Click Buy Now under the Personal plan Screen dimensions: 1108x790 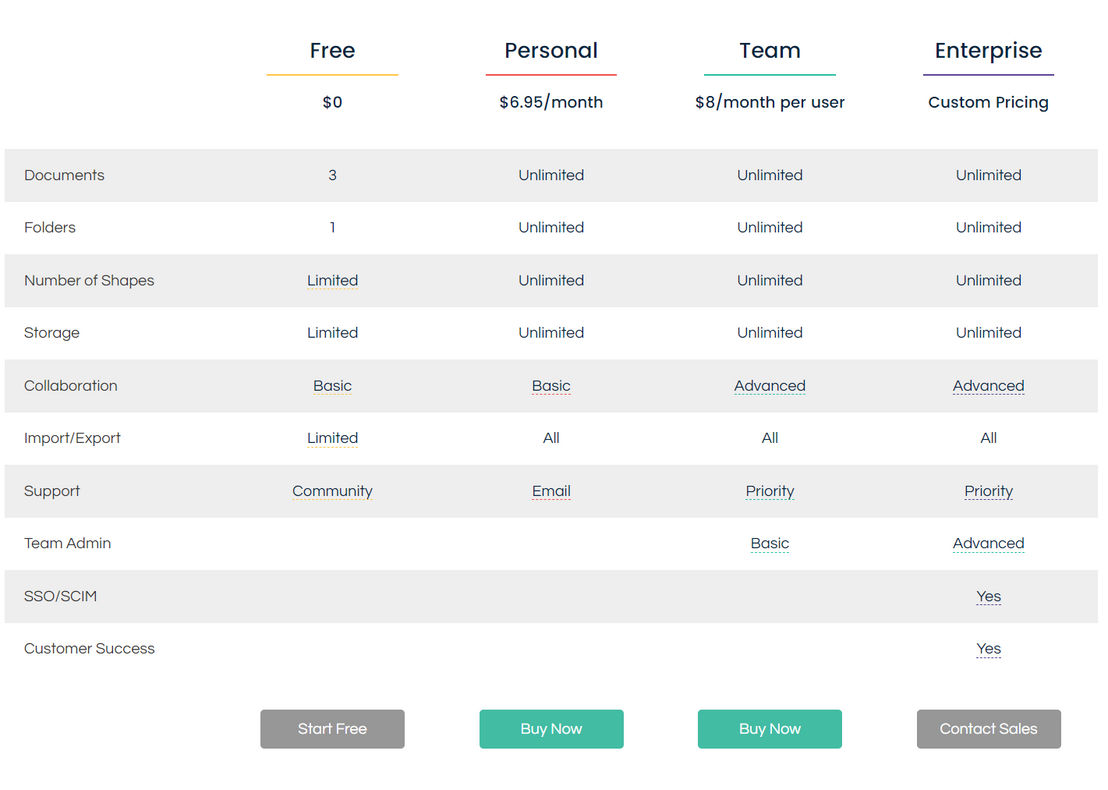point(551,729)
